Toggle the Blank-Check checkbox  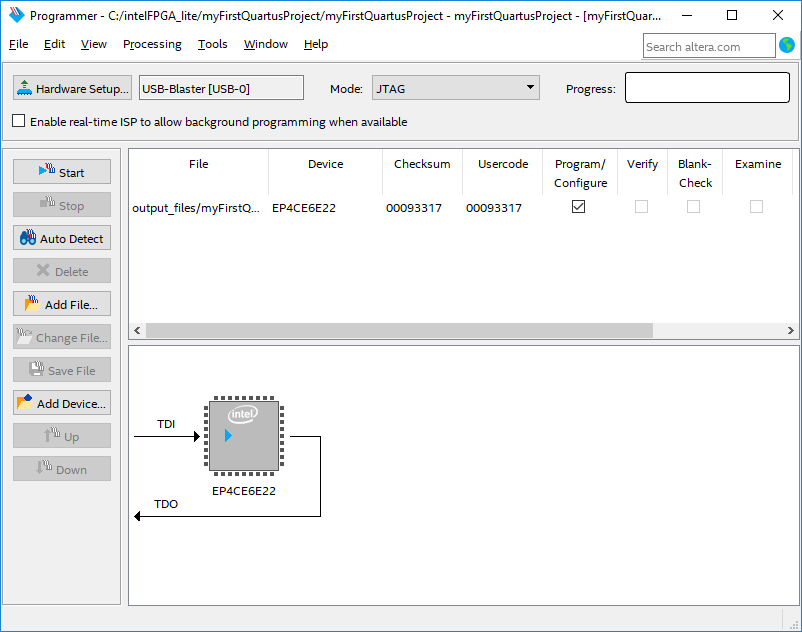[694, 207]
